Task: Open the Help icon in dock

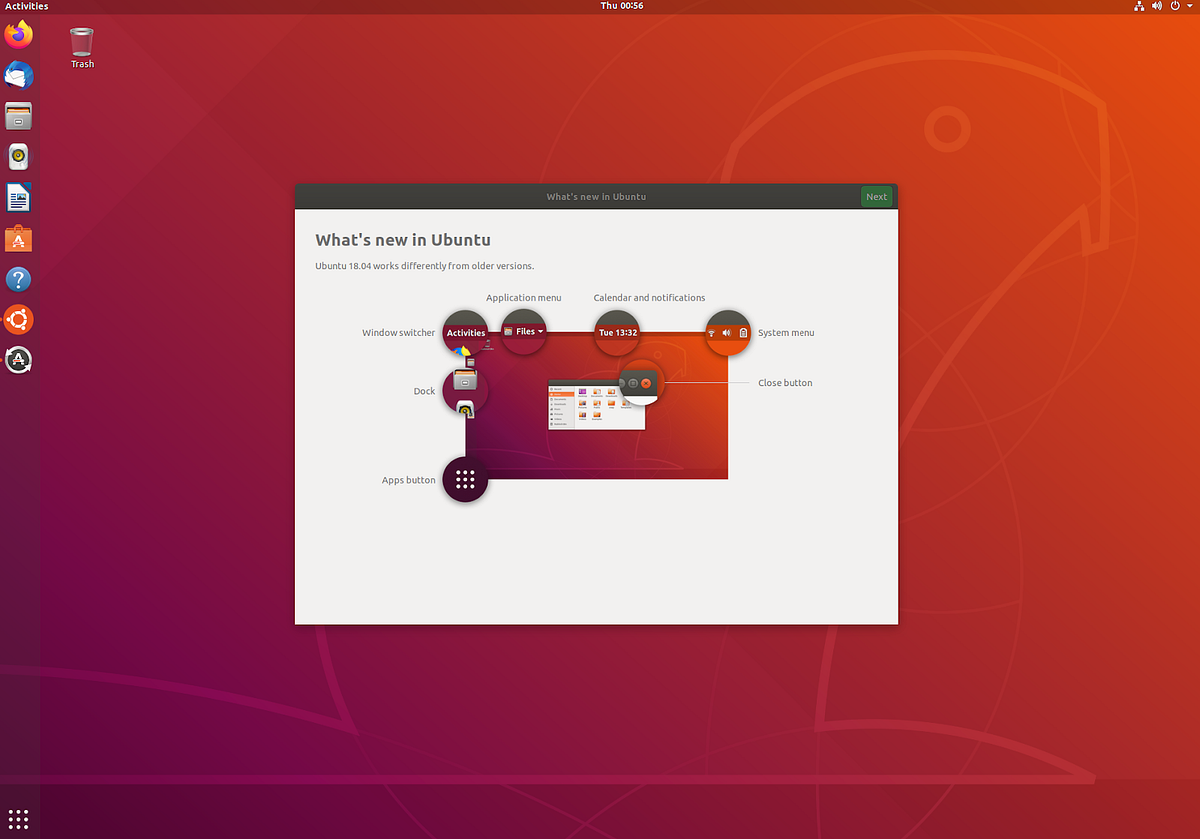Action: tap(19, 280)
